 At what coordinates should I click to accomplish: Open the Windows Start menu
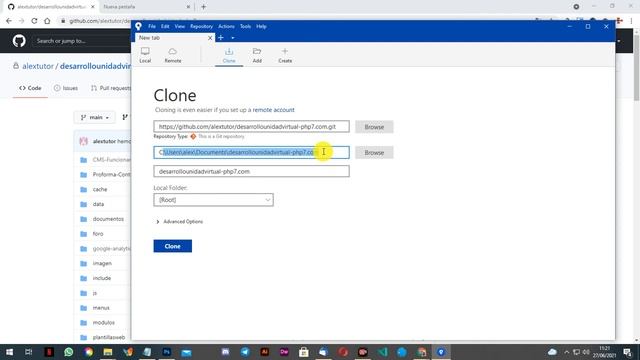pyautogui.click(x=9, y=352)
